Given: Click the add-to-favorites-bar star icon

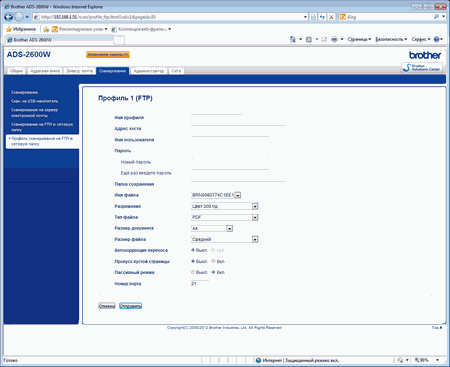Looking at the screenshot, I should (46, 29).
